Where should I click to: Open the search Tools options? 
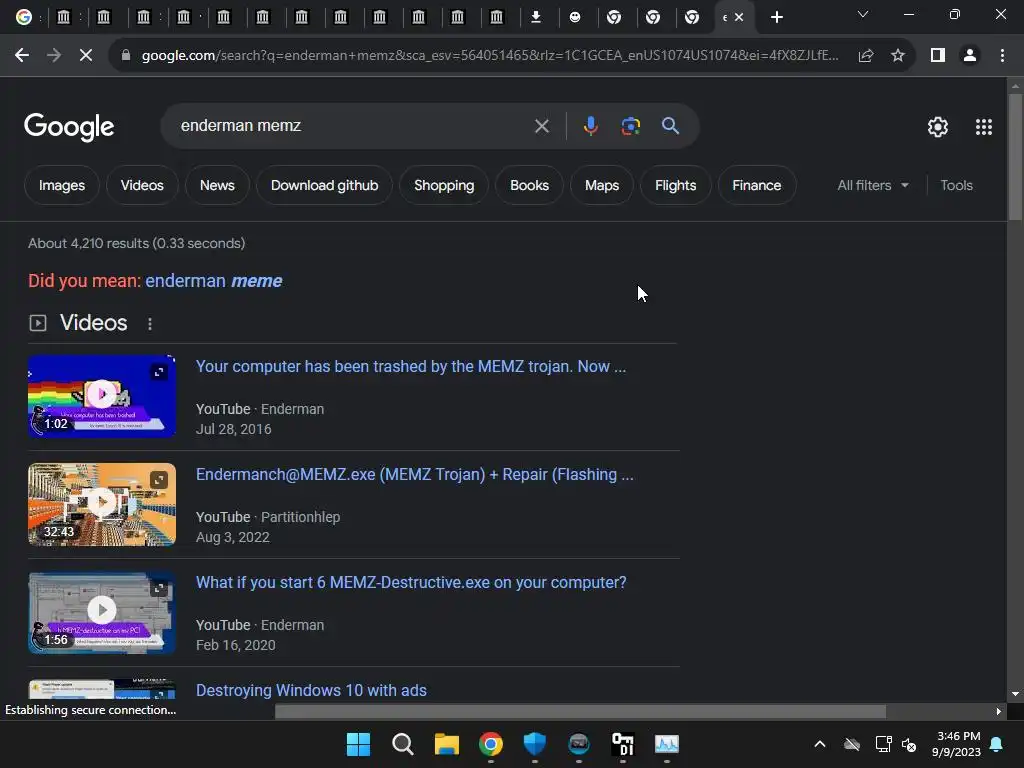(956, 185)
